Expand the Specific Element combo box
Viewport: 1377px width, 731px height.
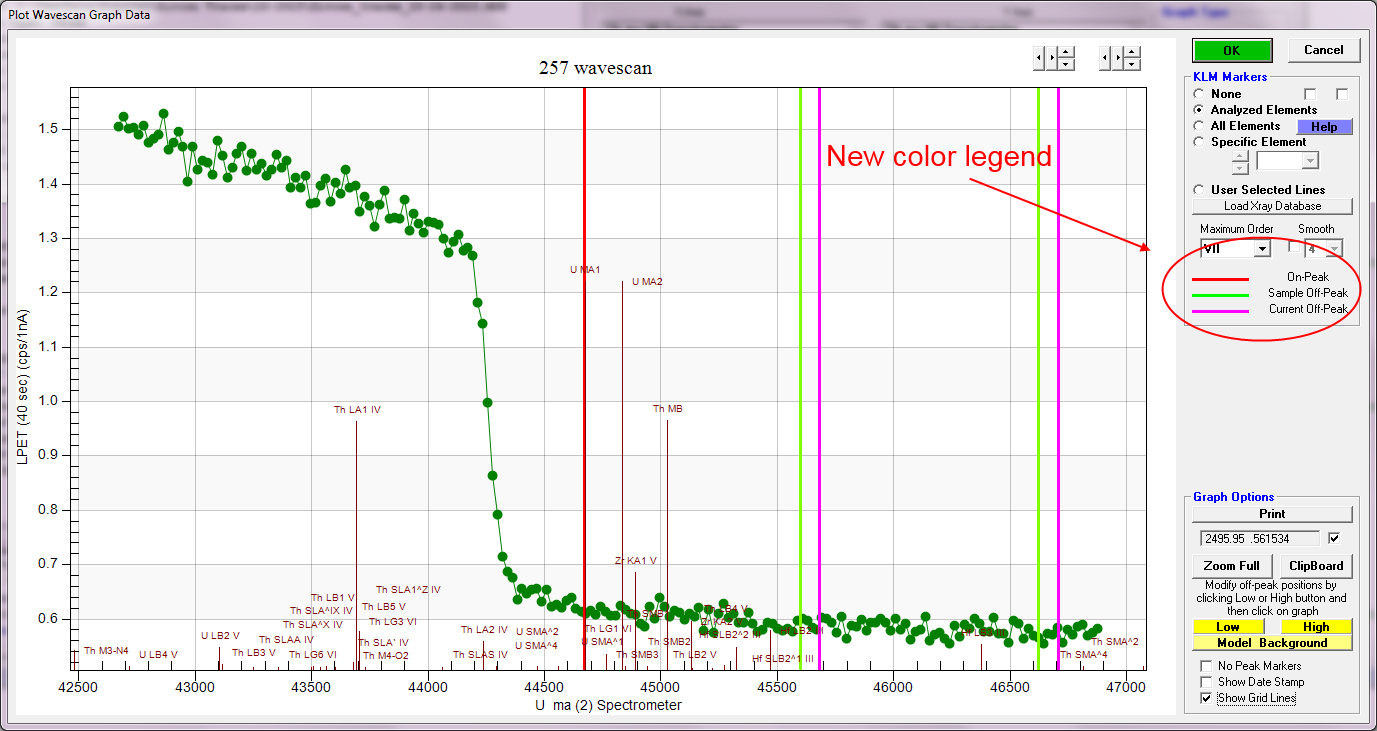[x=1309, y=161]
